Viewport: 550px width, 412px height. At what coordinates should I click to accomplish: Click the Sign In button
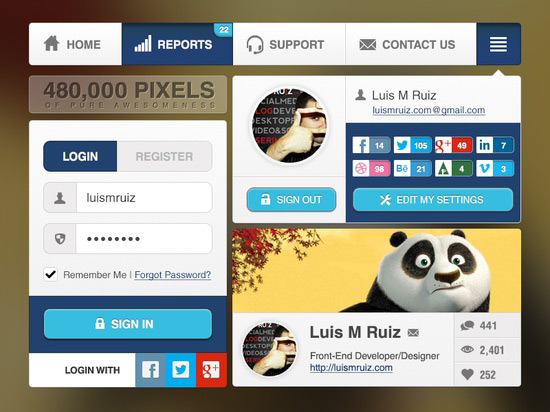point(128,324)
